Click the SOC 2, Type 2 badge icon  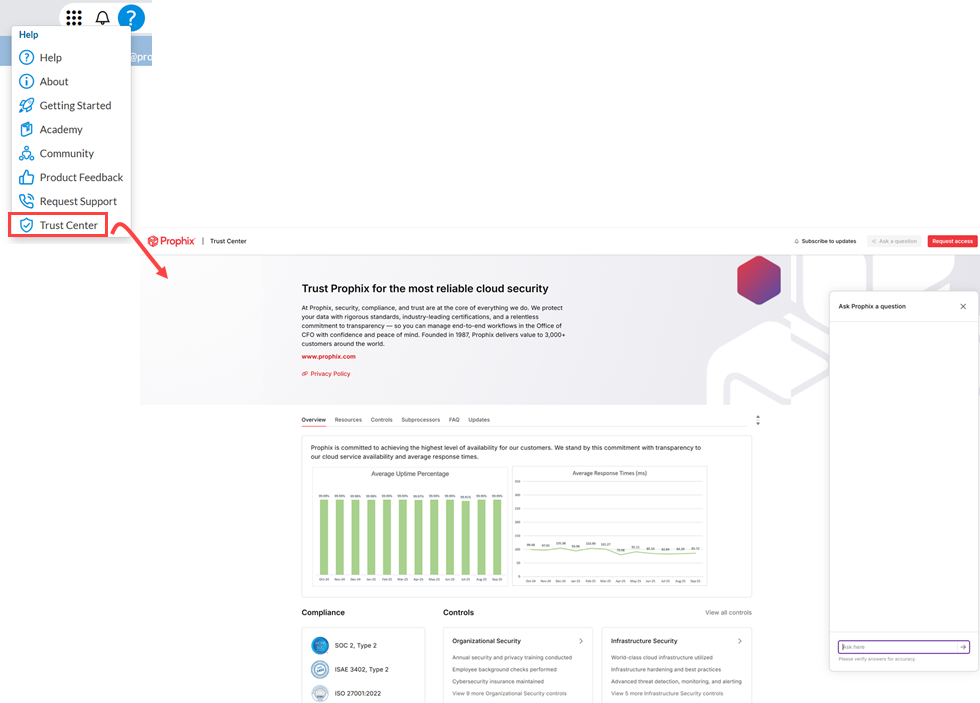(x=320, y=645)
